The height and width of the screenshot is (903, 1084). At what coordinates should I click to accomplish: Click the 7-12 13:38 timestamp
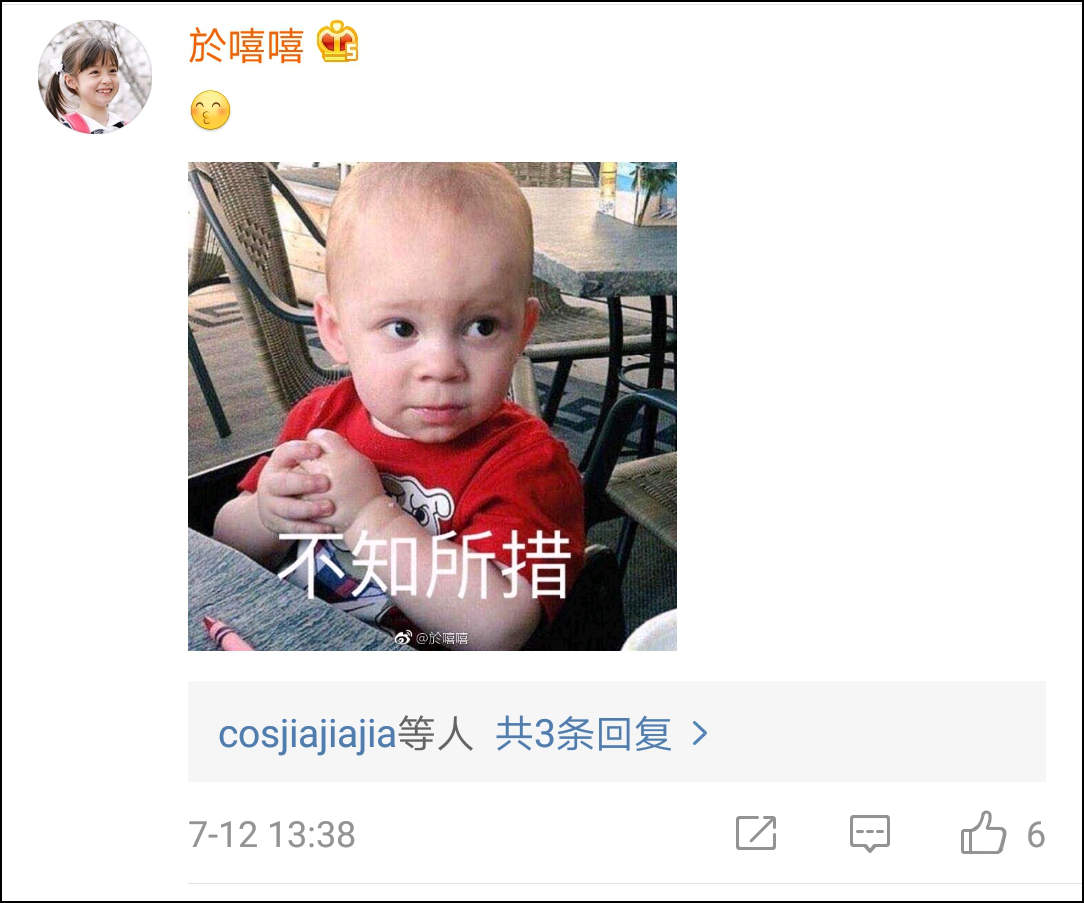tap(272, 835)
